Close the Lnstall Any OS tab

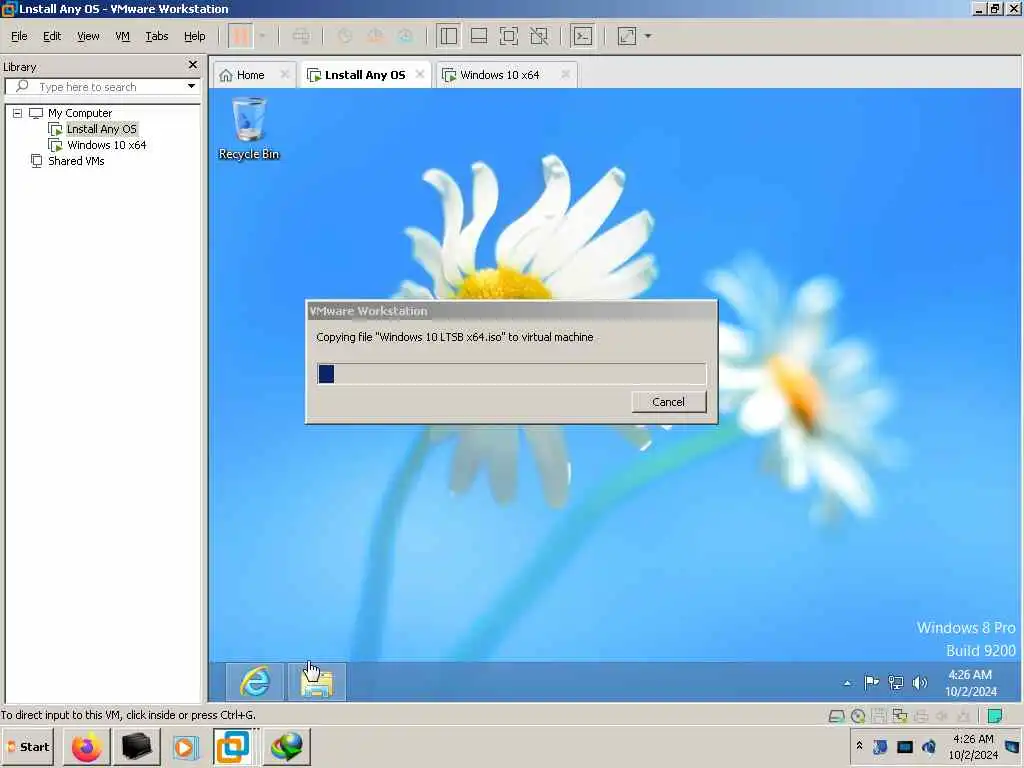[420, 74]
